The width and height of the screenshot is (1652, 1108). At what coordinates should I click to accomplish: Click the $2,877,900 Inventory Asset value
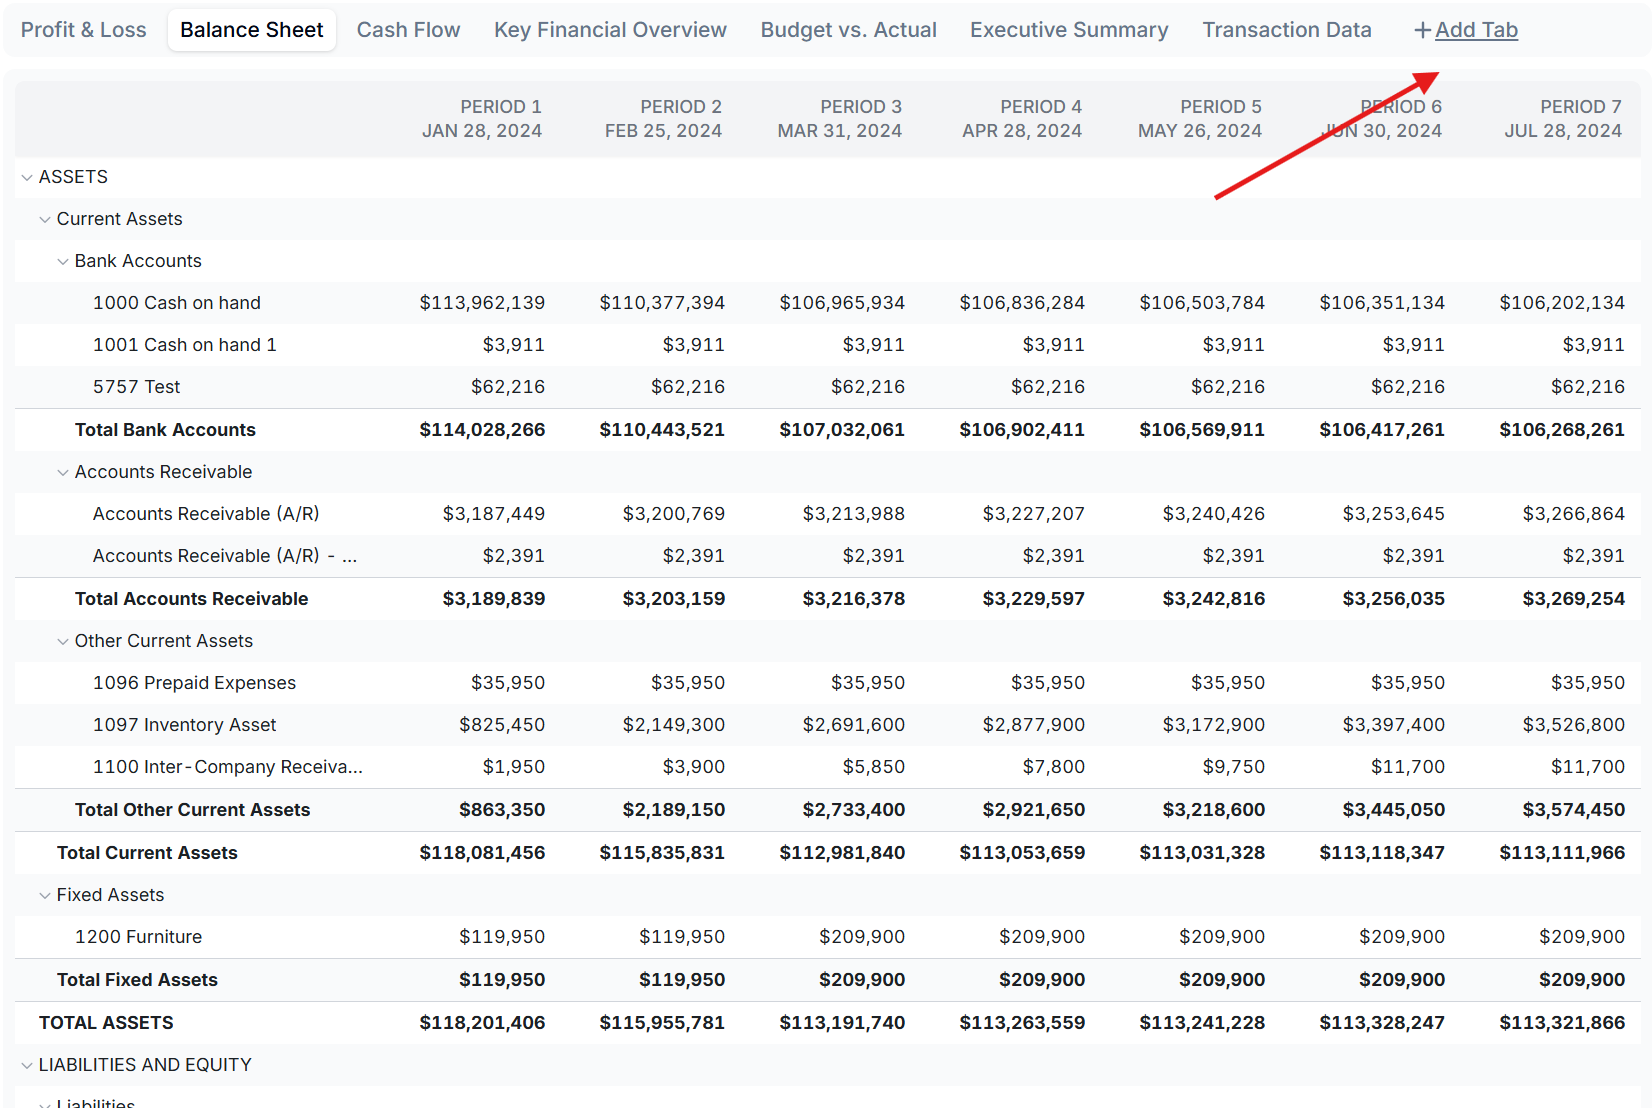1034,725
